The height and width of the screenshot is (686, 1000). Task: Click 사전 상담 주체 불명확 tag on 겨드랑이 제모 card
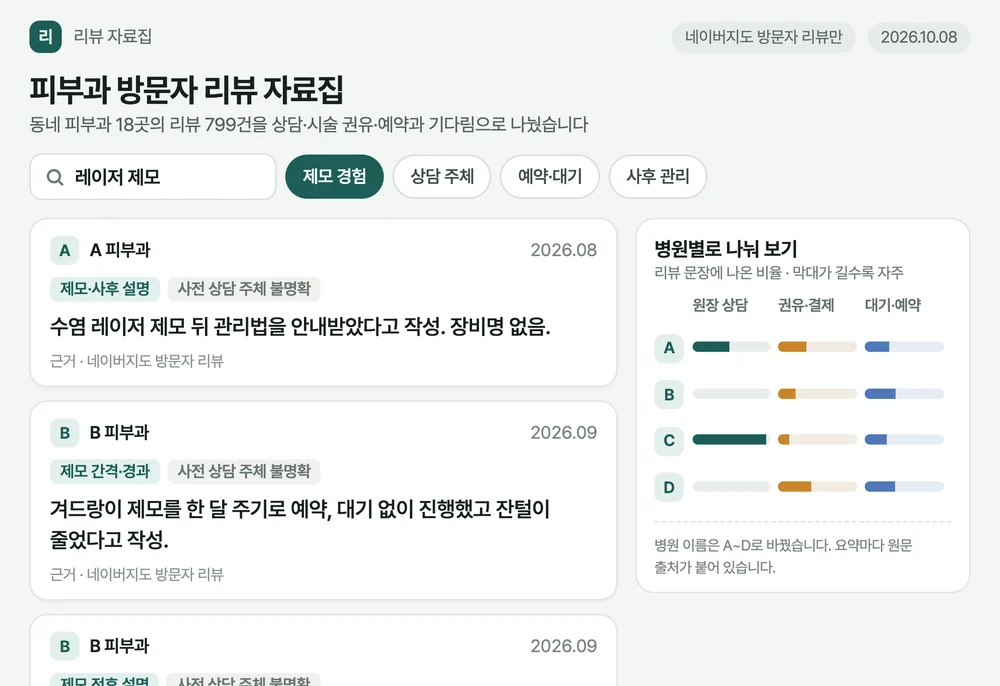pyautogui.click(x=244, y=471)
